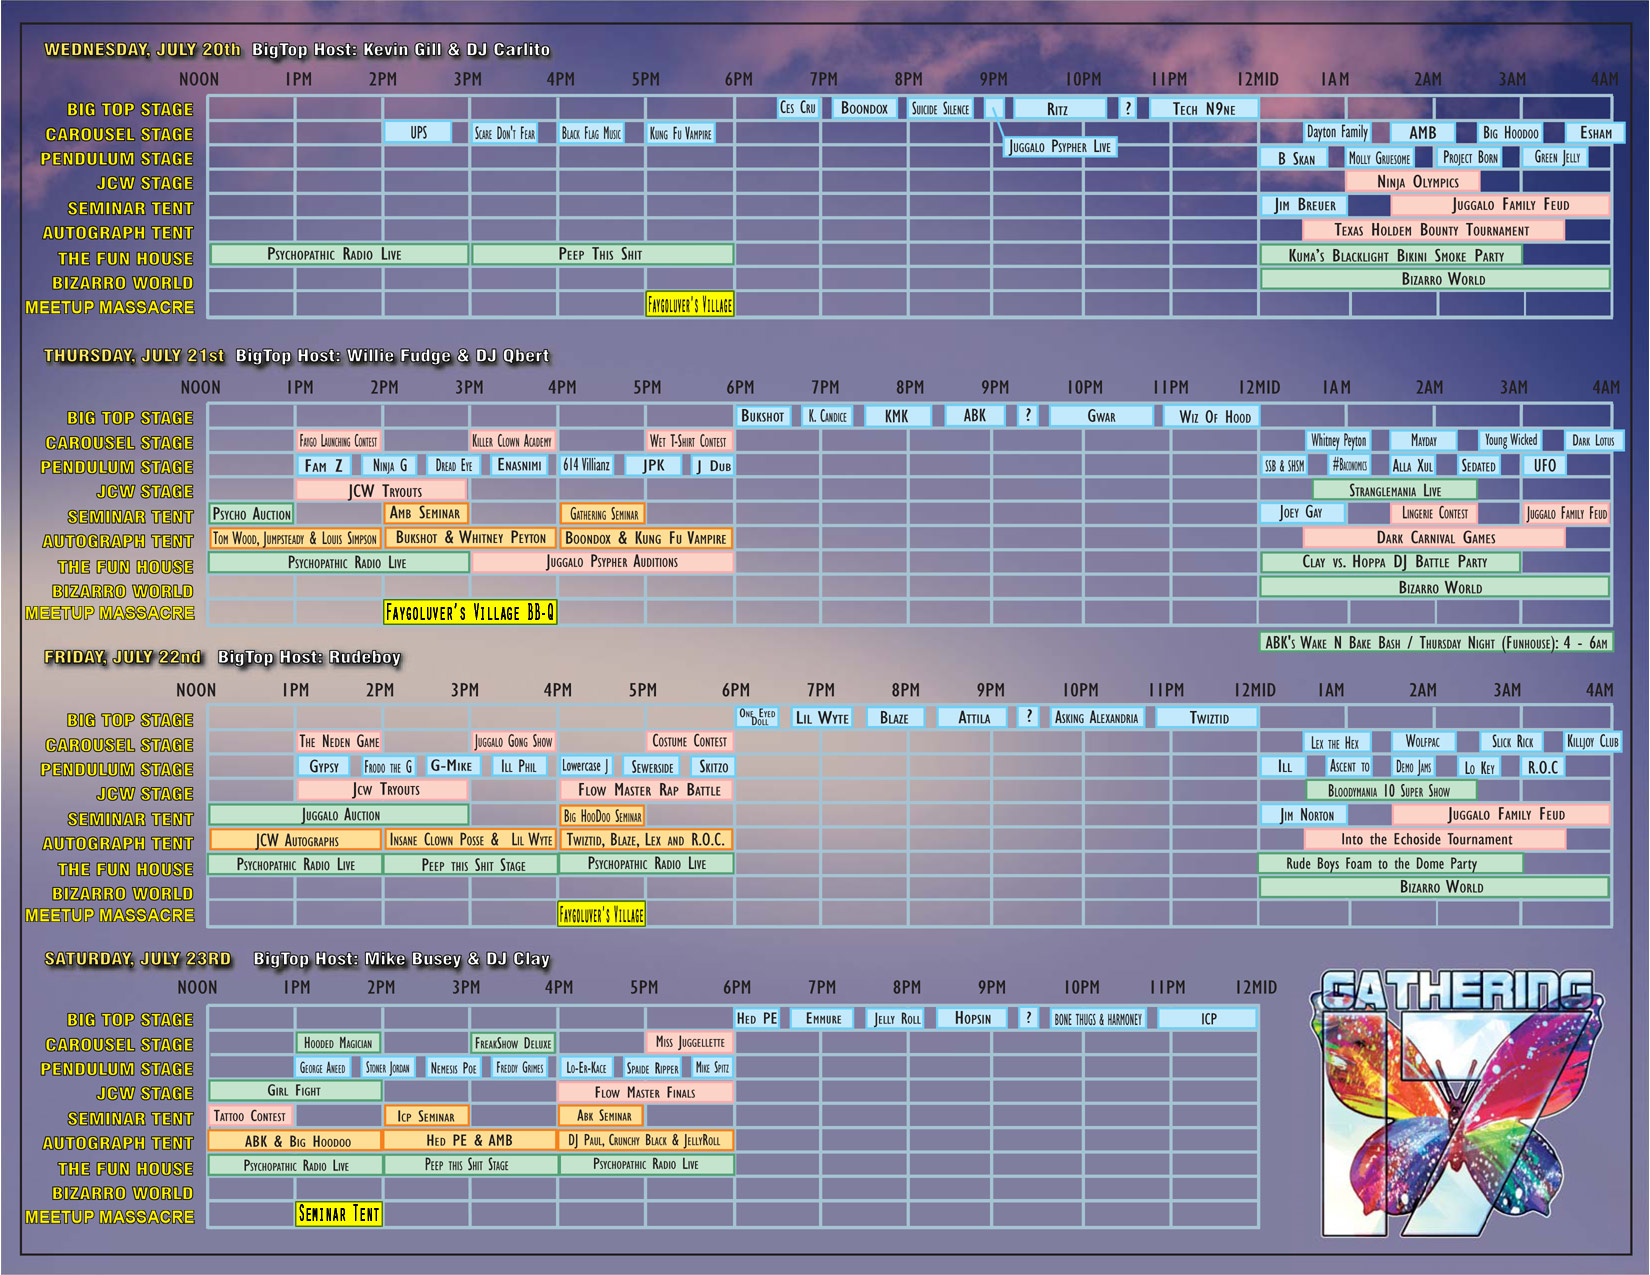
Task: Select Clay vs. Hoppa DJ Battle Party
Action: (1393, 562)
